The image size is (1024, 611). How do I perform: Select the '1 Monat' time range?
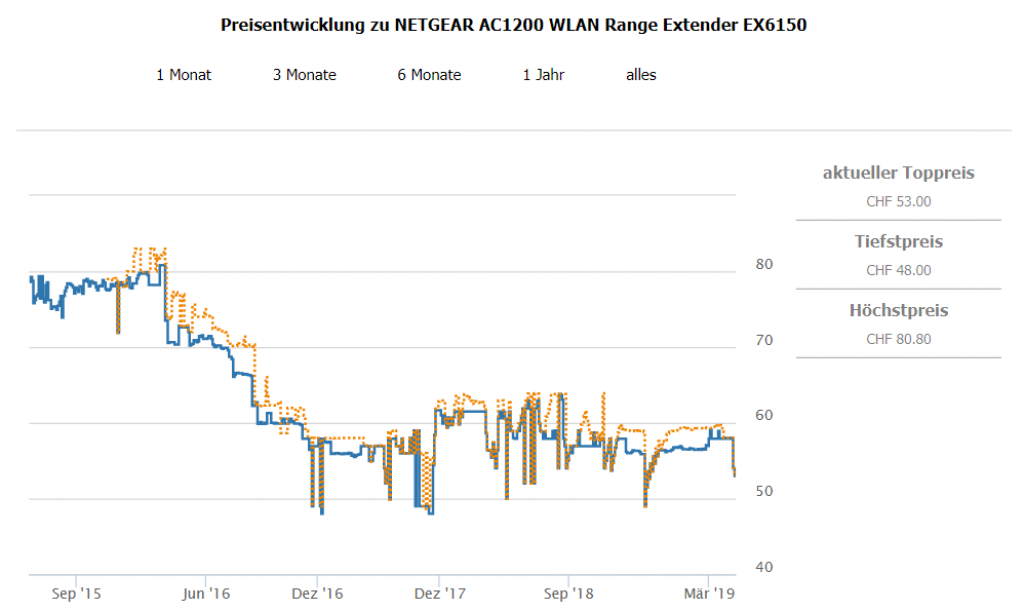pyautogui.click(x=184, y=75)
